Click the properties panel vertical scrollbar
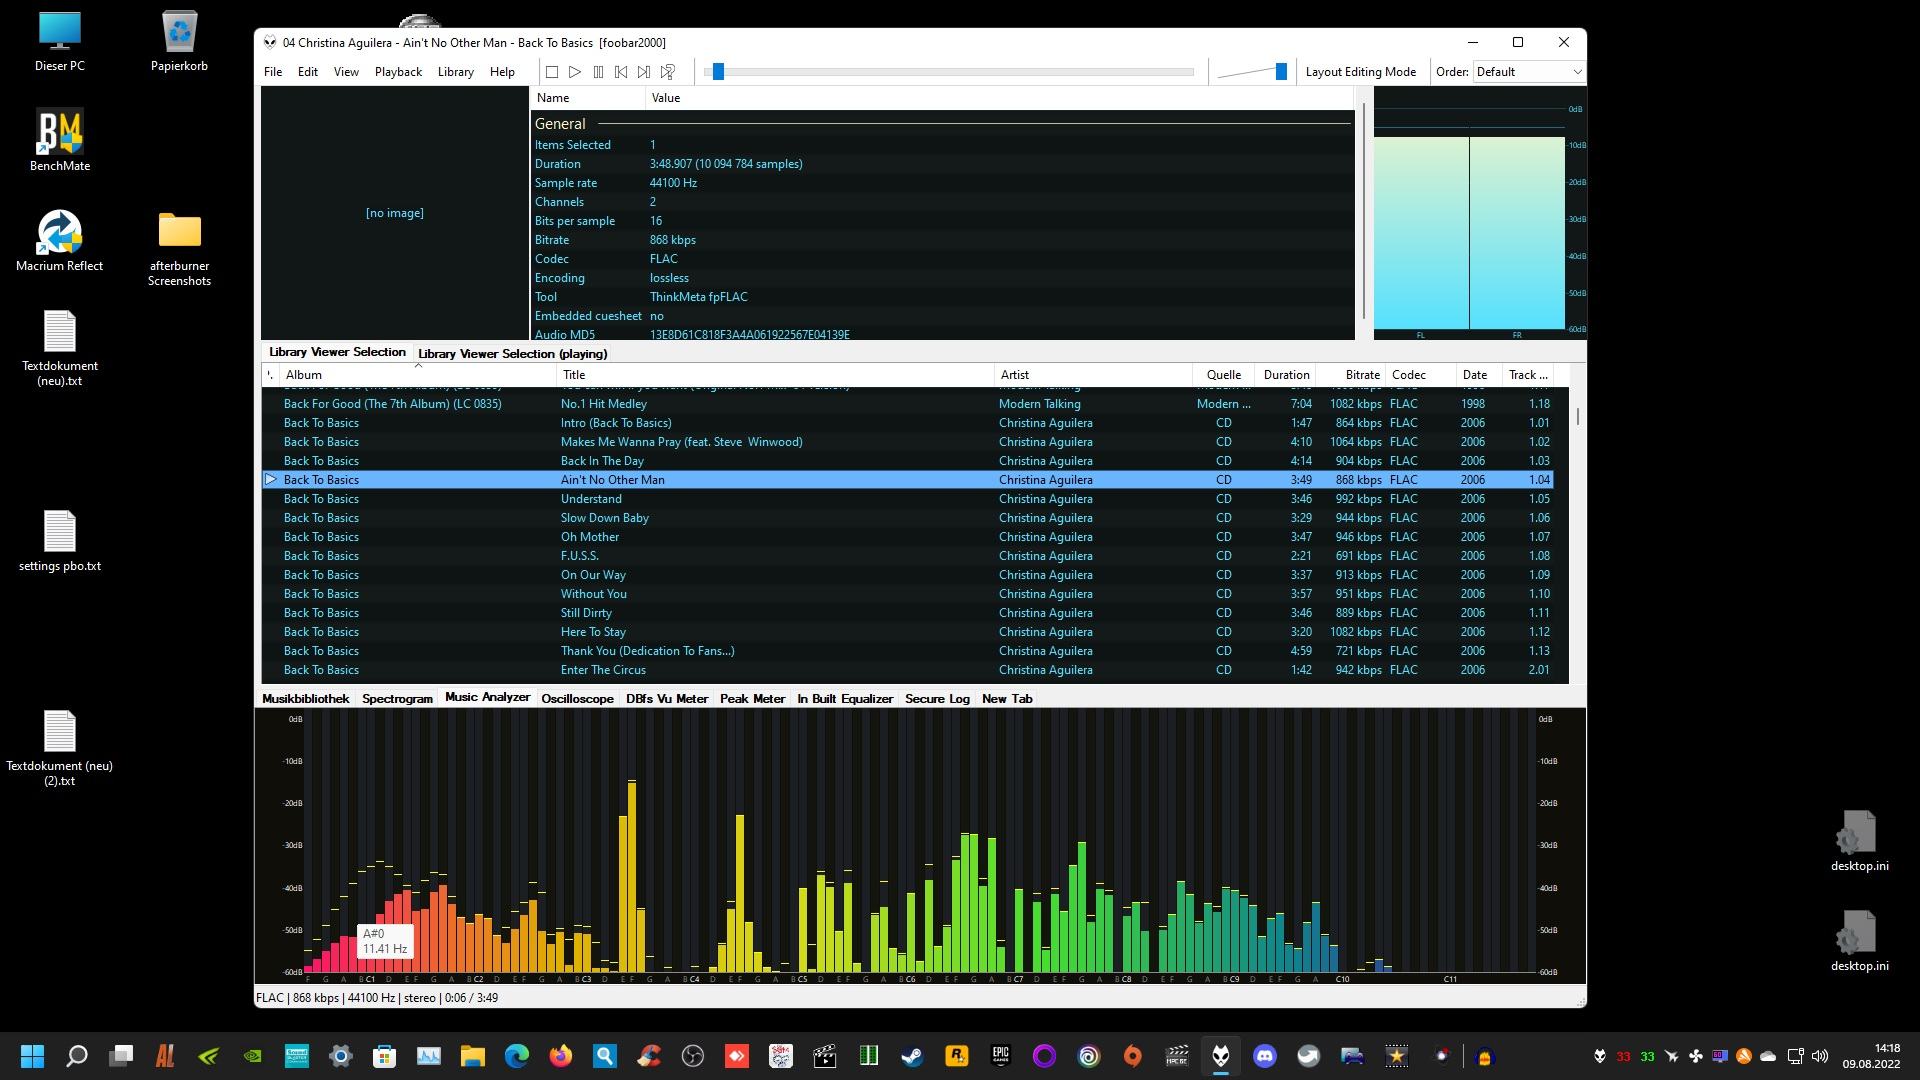 pos(1363,213)
